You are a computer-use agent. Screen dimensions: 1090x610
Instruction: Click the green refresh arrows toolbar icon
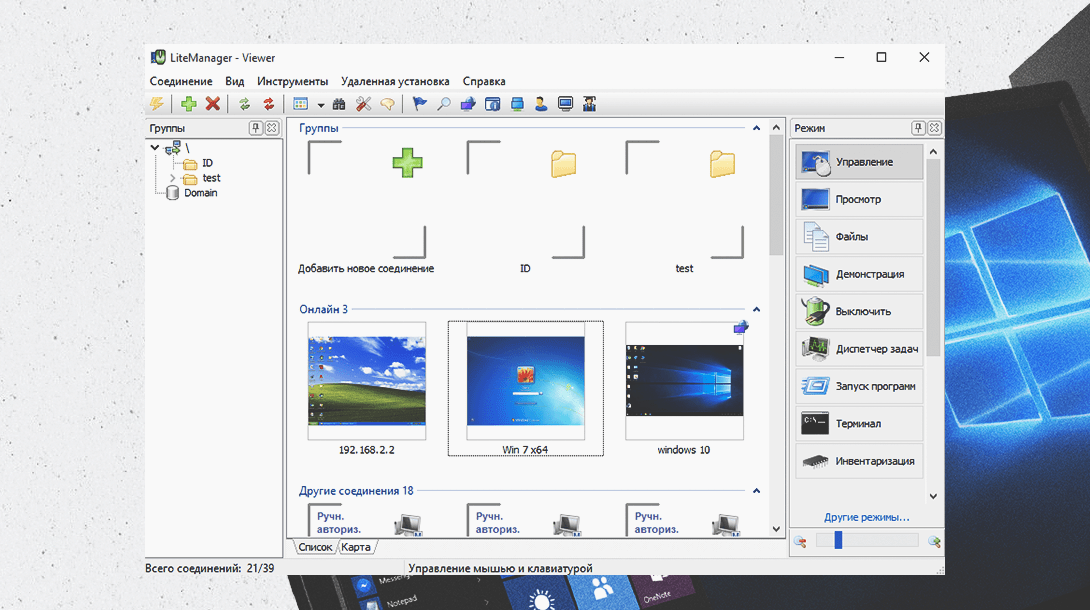[x=244, y=104]
